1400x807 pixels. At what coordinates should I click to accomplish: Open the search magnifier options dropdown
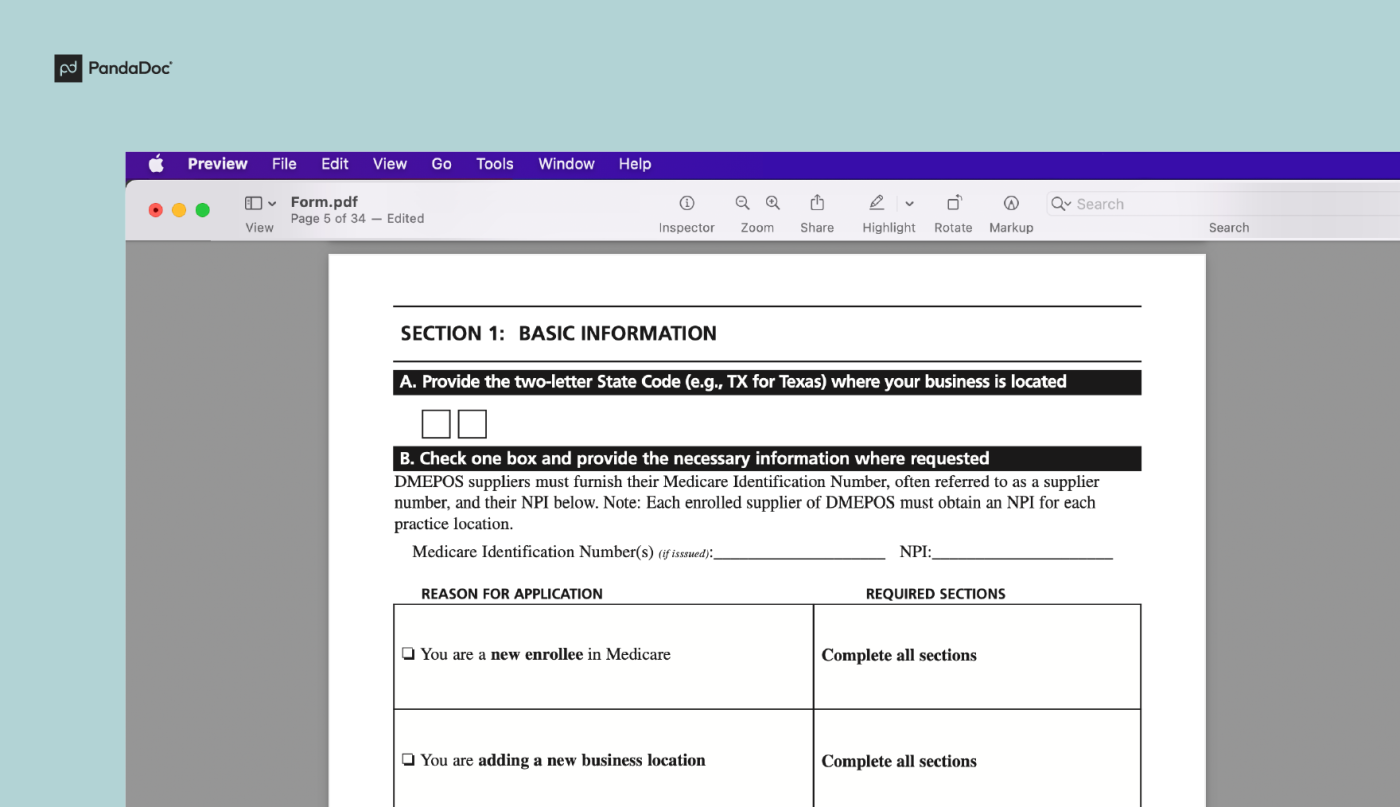pyautogui.click(x=1060, y=203)
